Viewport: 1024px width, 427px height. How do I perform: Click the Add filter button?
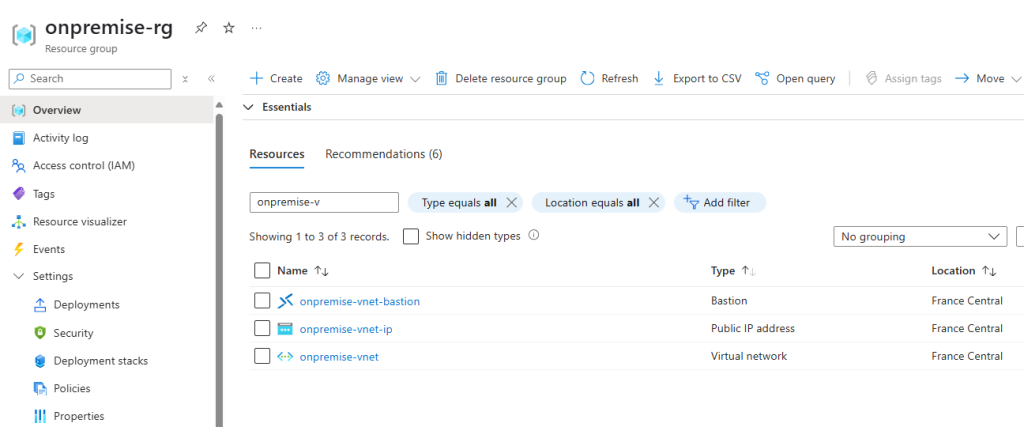[x=720, y=202]
